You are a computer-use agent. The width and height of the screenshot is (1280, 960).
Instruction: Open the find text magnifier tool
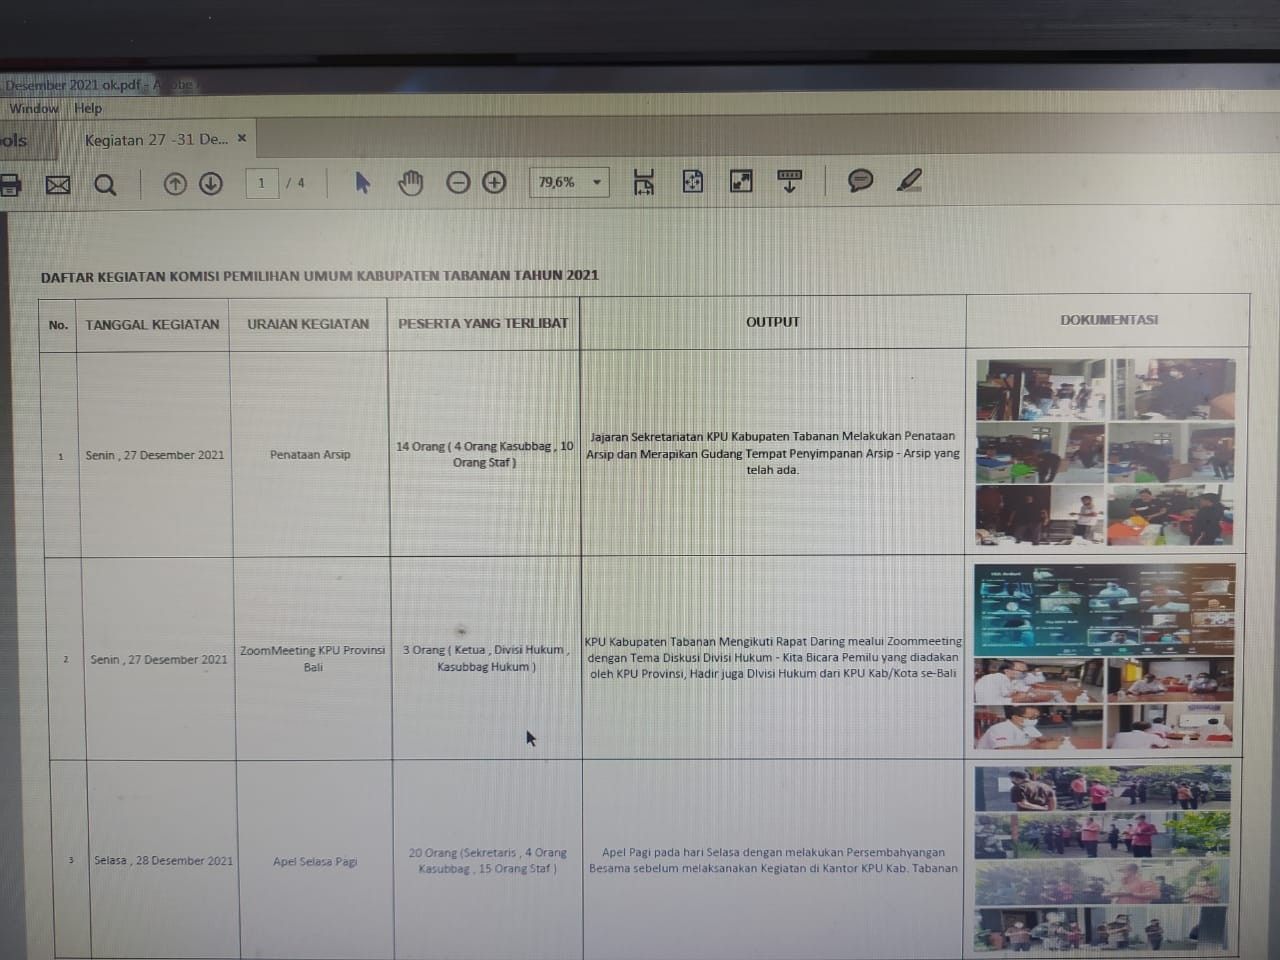105,185
